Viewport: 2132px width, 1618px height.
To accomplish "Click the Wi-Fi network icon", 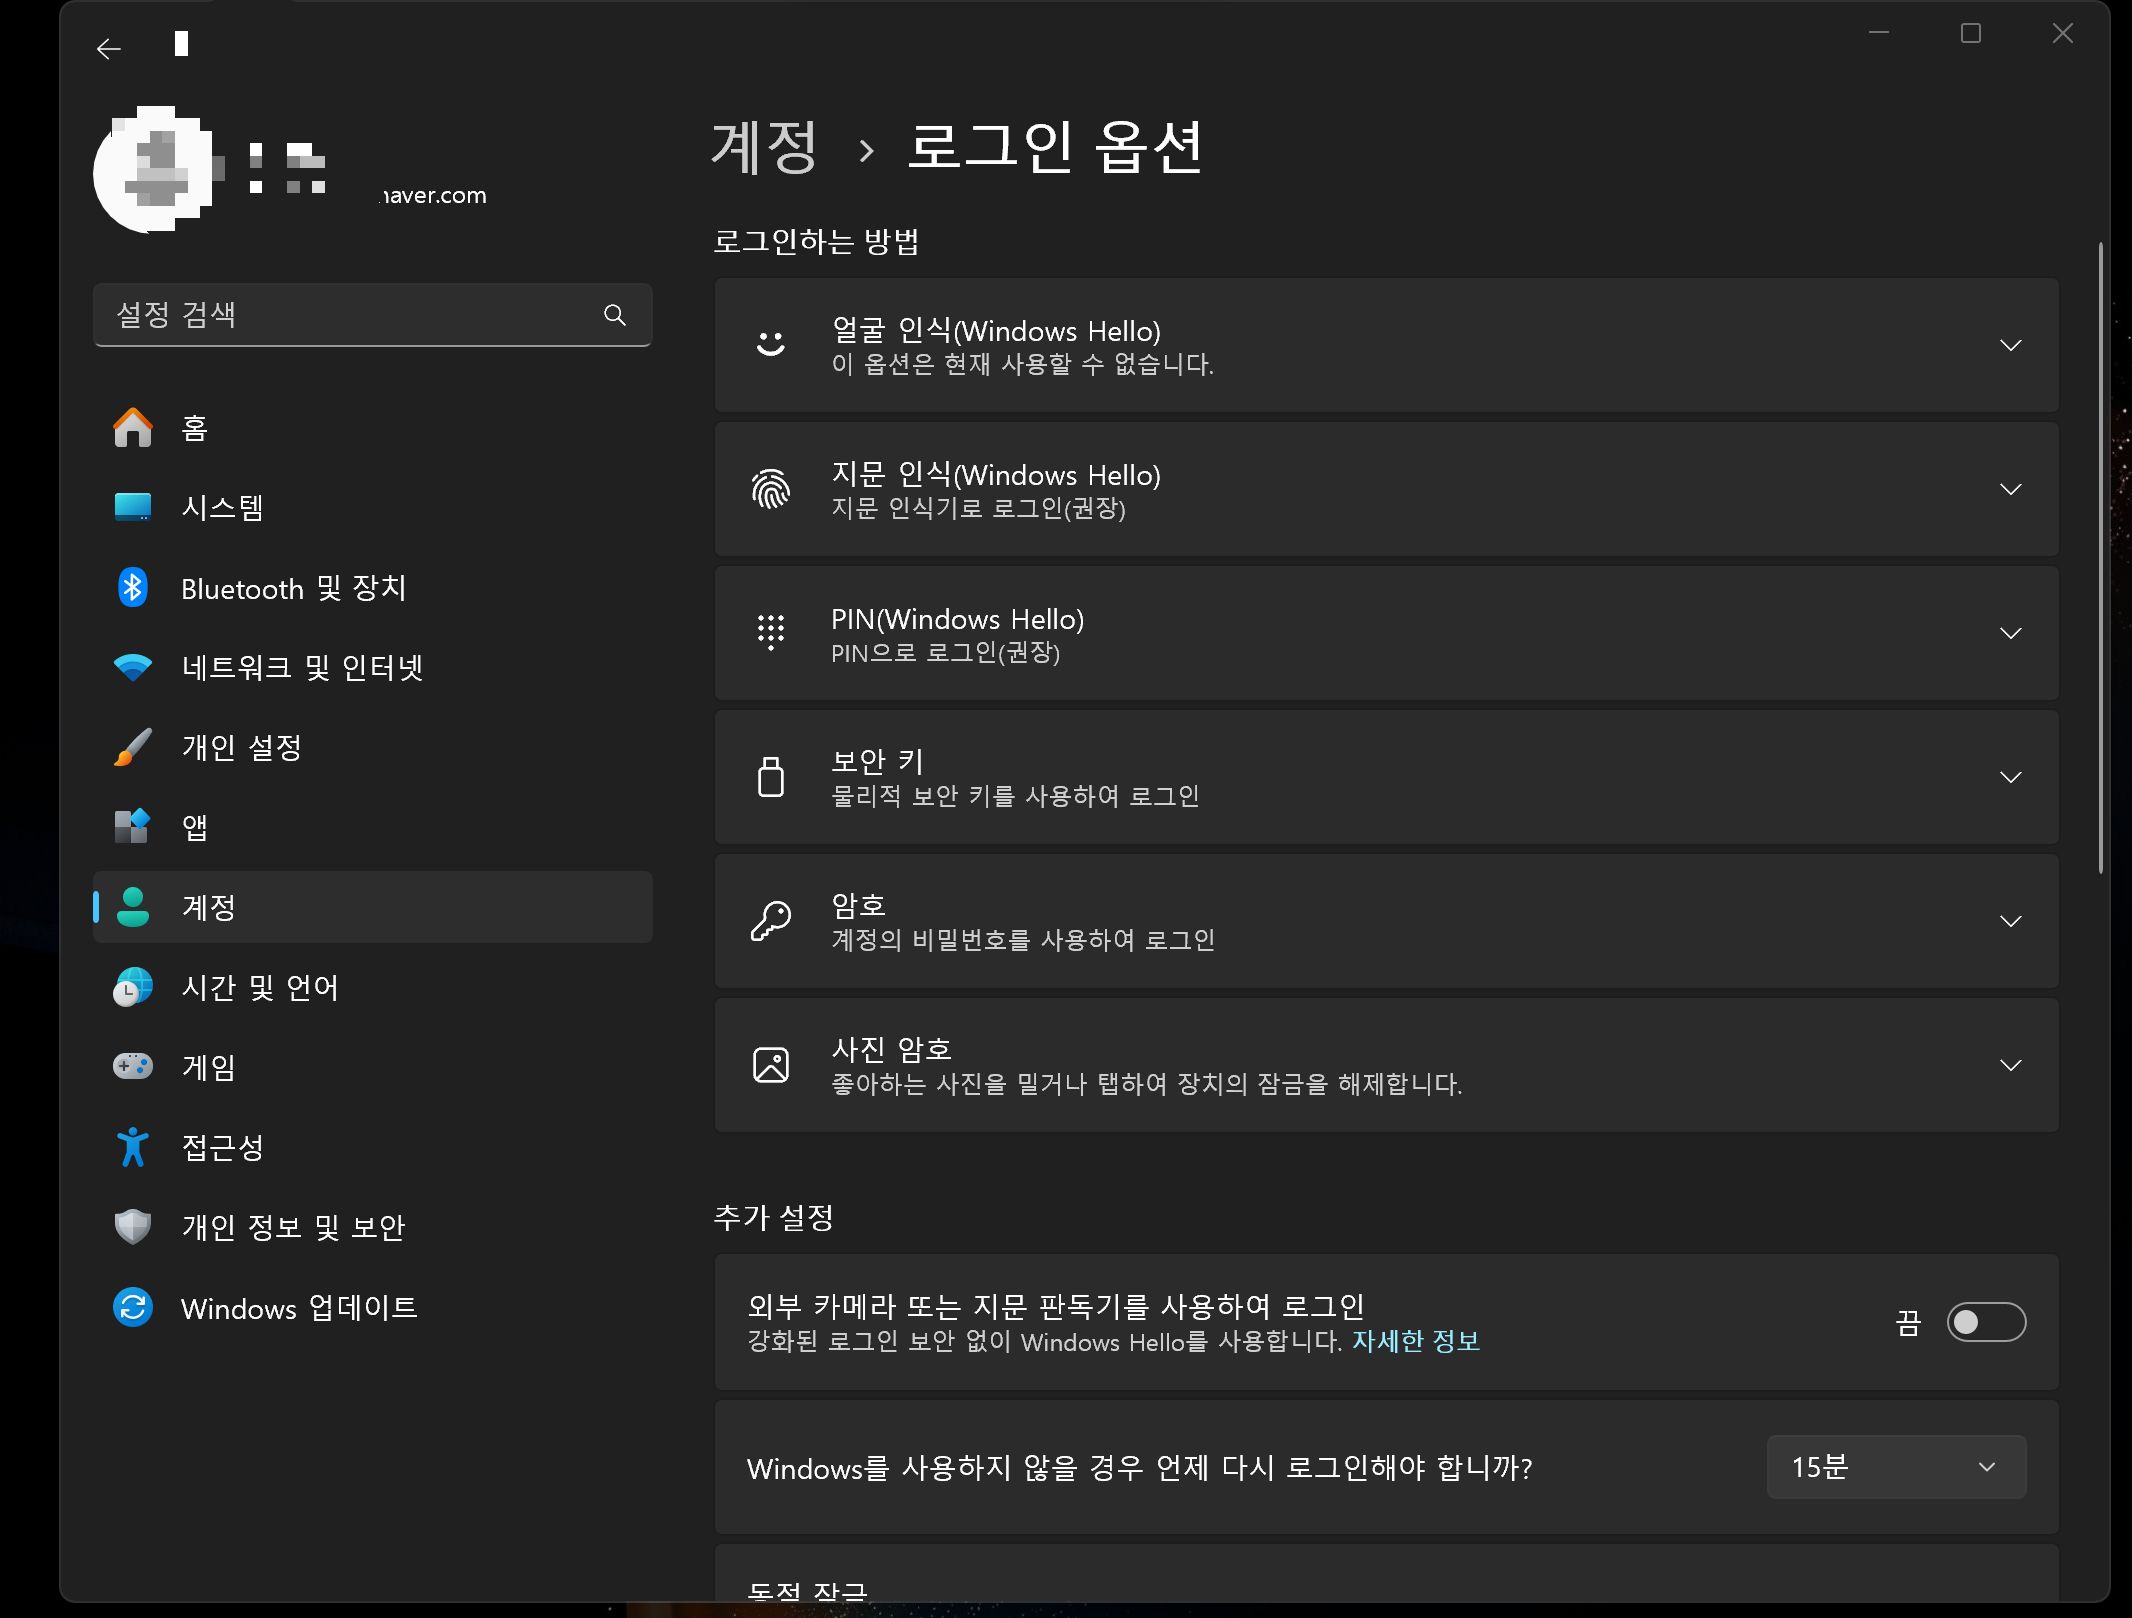I will pos(133,667).
